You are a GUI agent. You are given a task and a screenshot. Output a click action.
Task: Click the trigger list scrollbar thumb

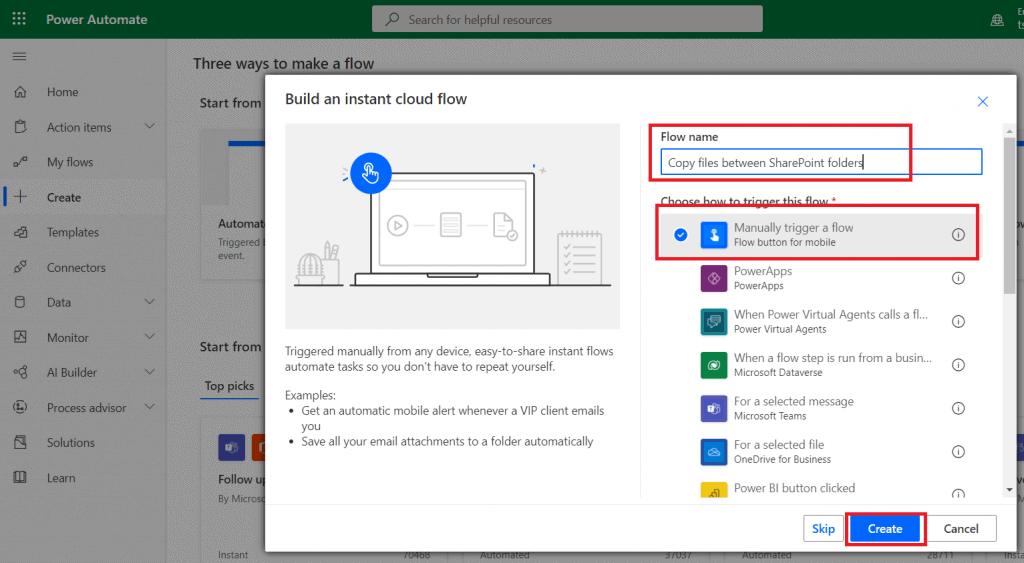click(1010, 216)
